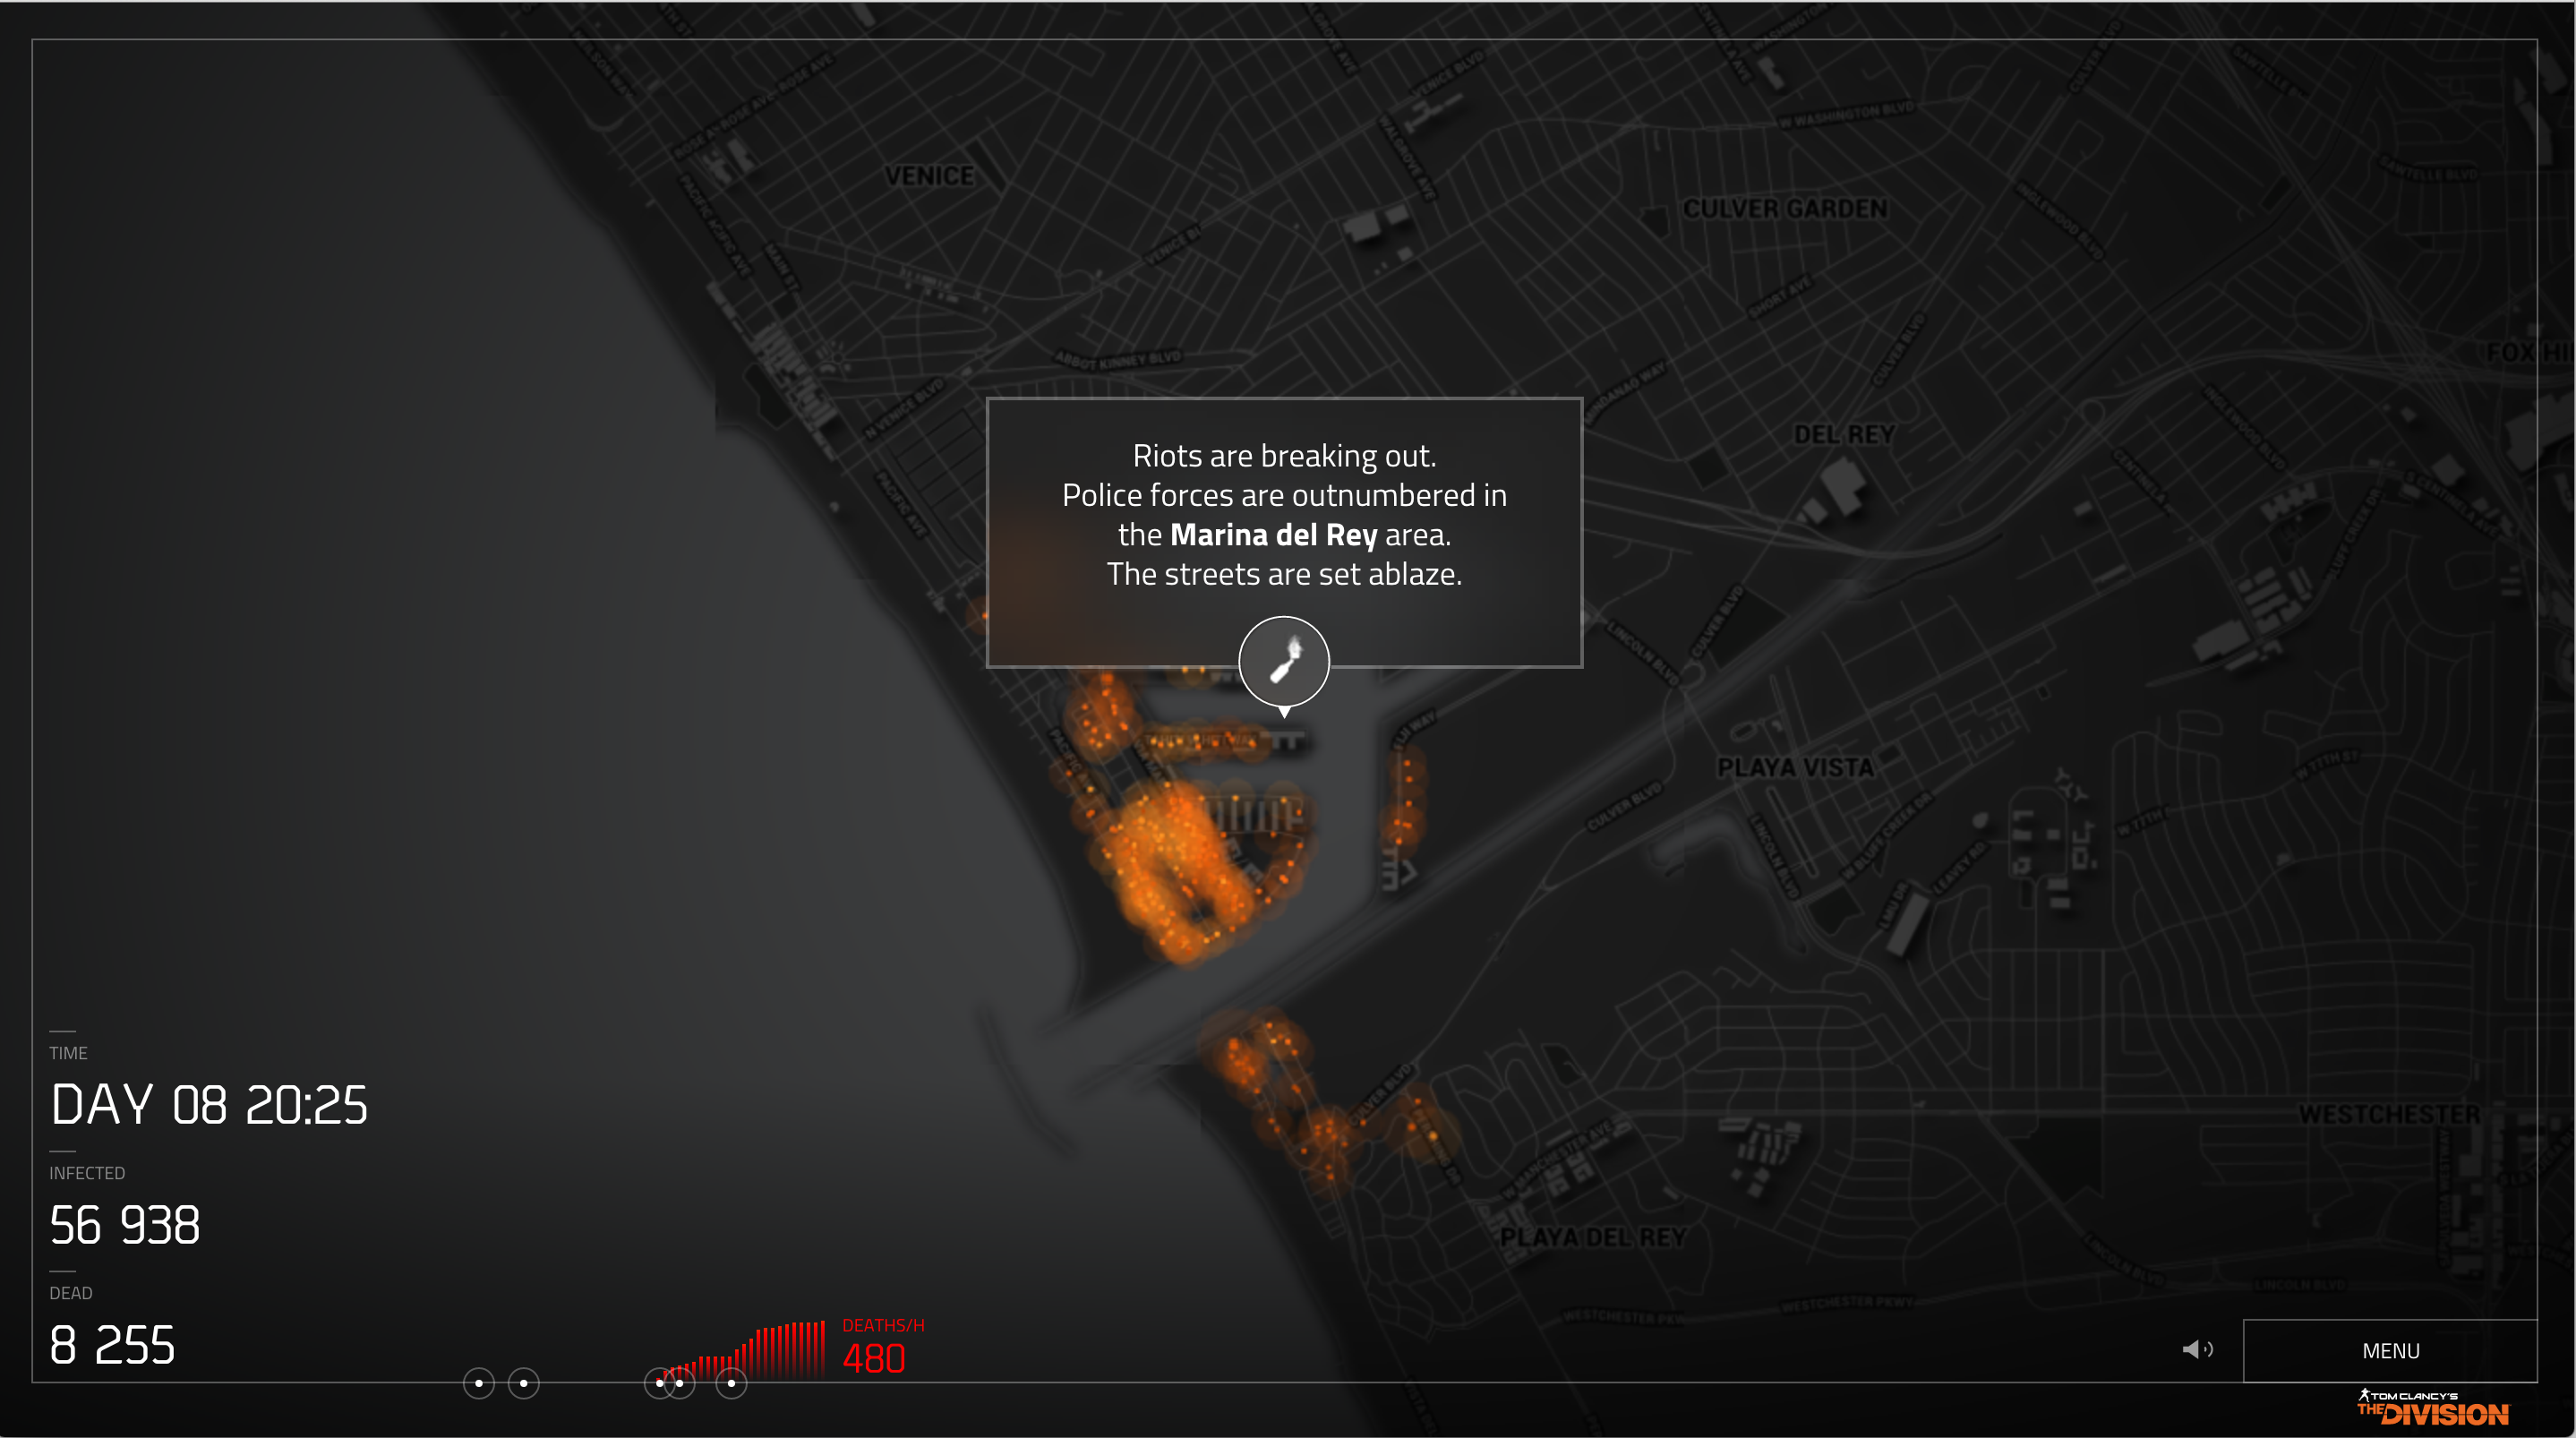Click the Molotov cocktail riot event icon
Image resolution: width=2576 pixels, height=1438 pixels.
pos(1284,662)
